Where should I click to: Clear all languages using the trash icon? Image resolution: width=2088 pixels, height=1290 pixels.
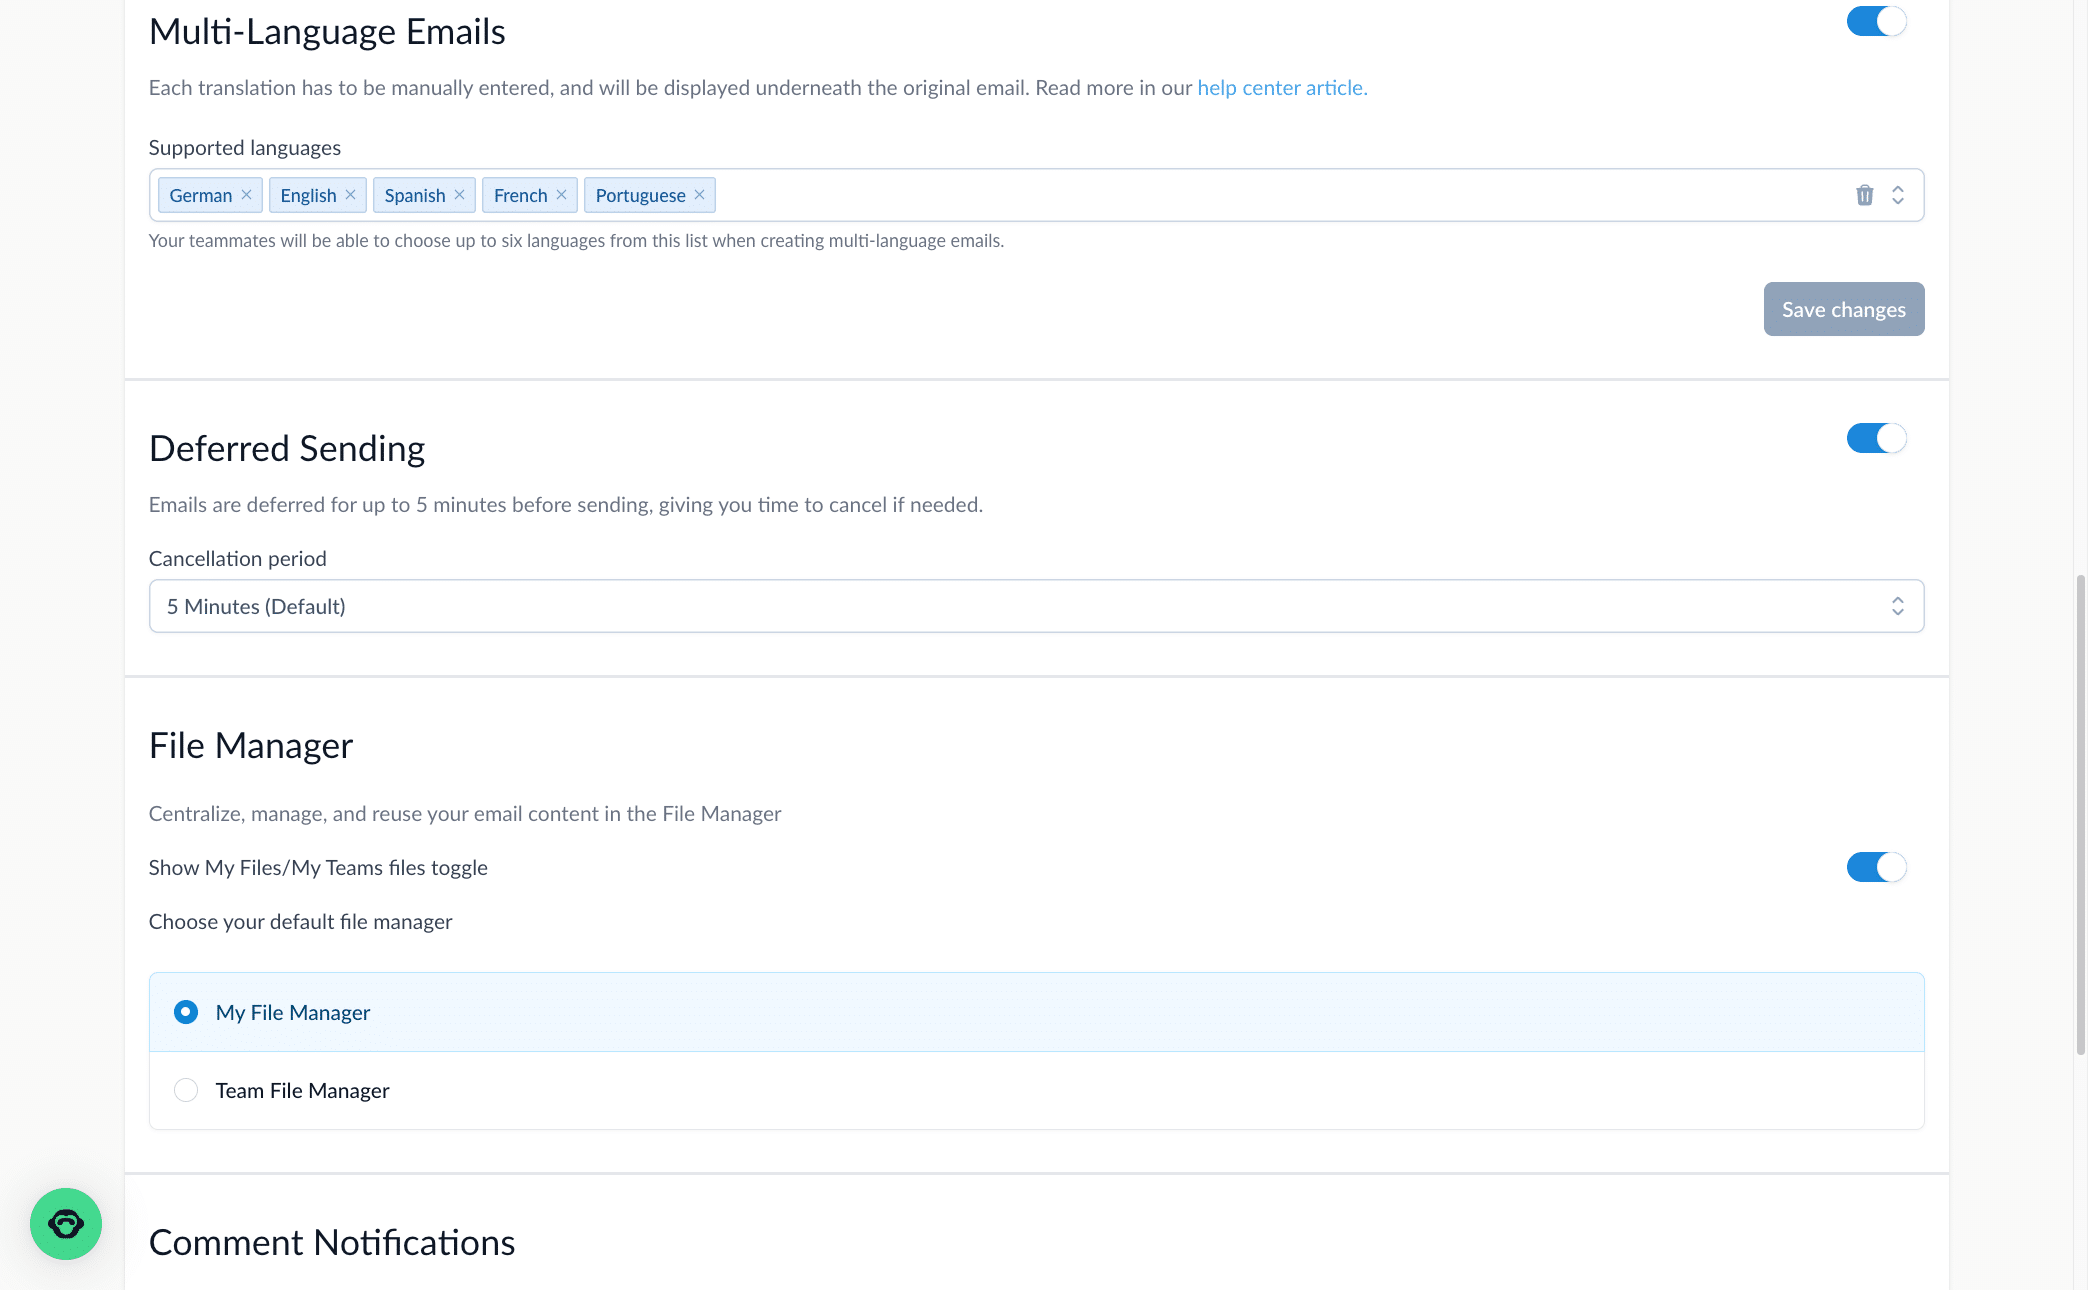tap(1864, 195)
